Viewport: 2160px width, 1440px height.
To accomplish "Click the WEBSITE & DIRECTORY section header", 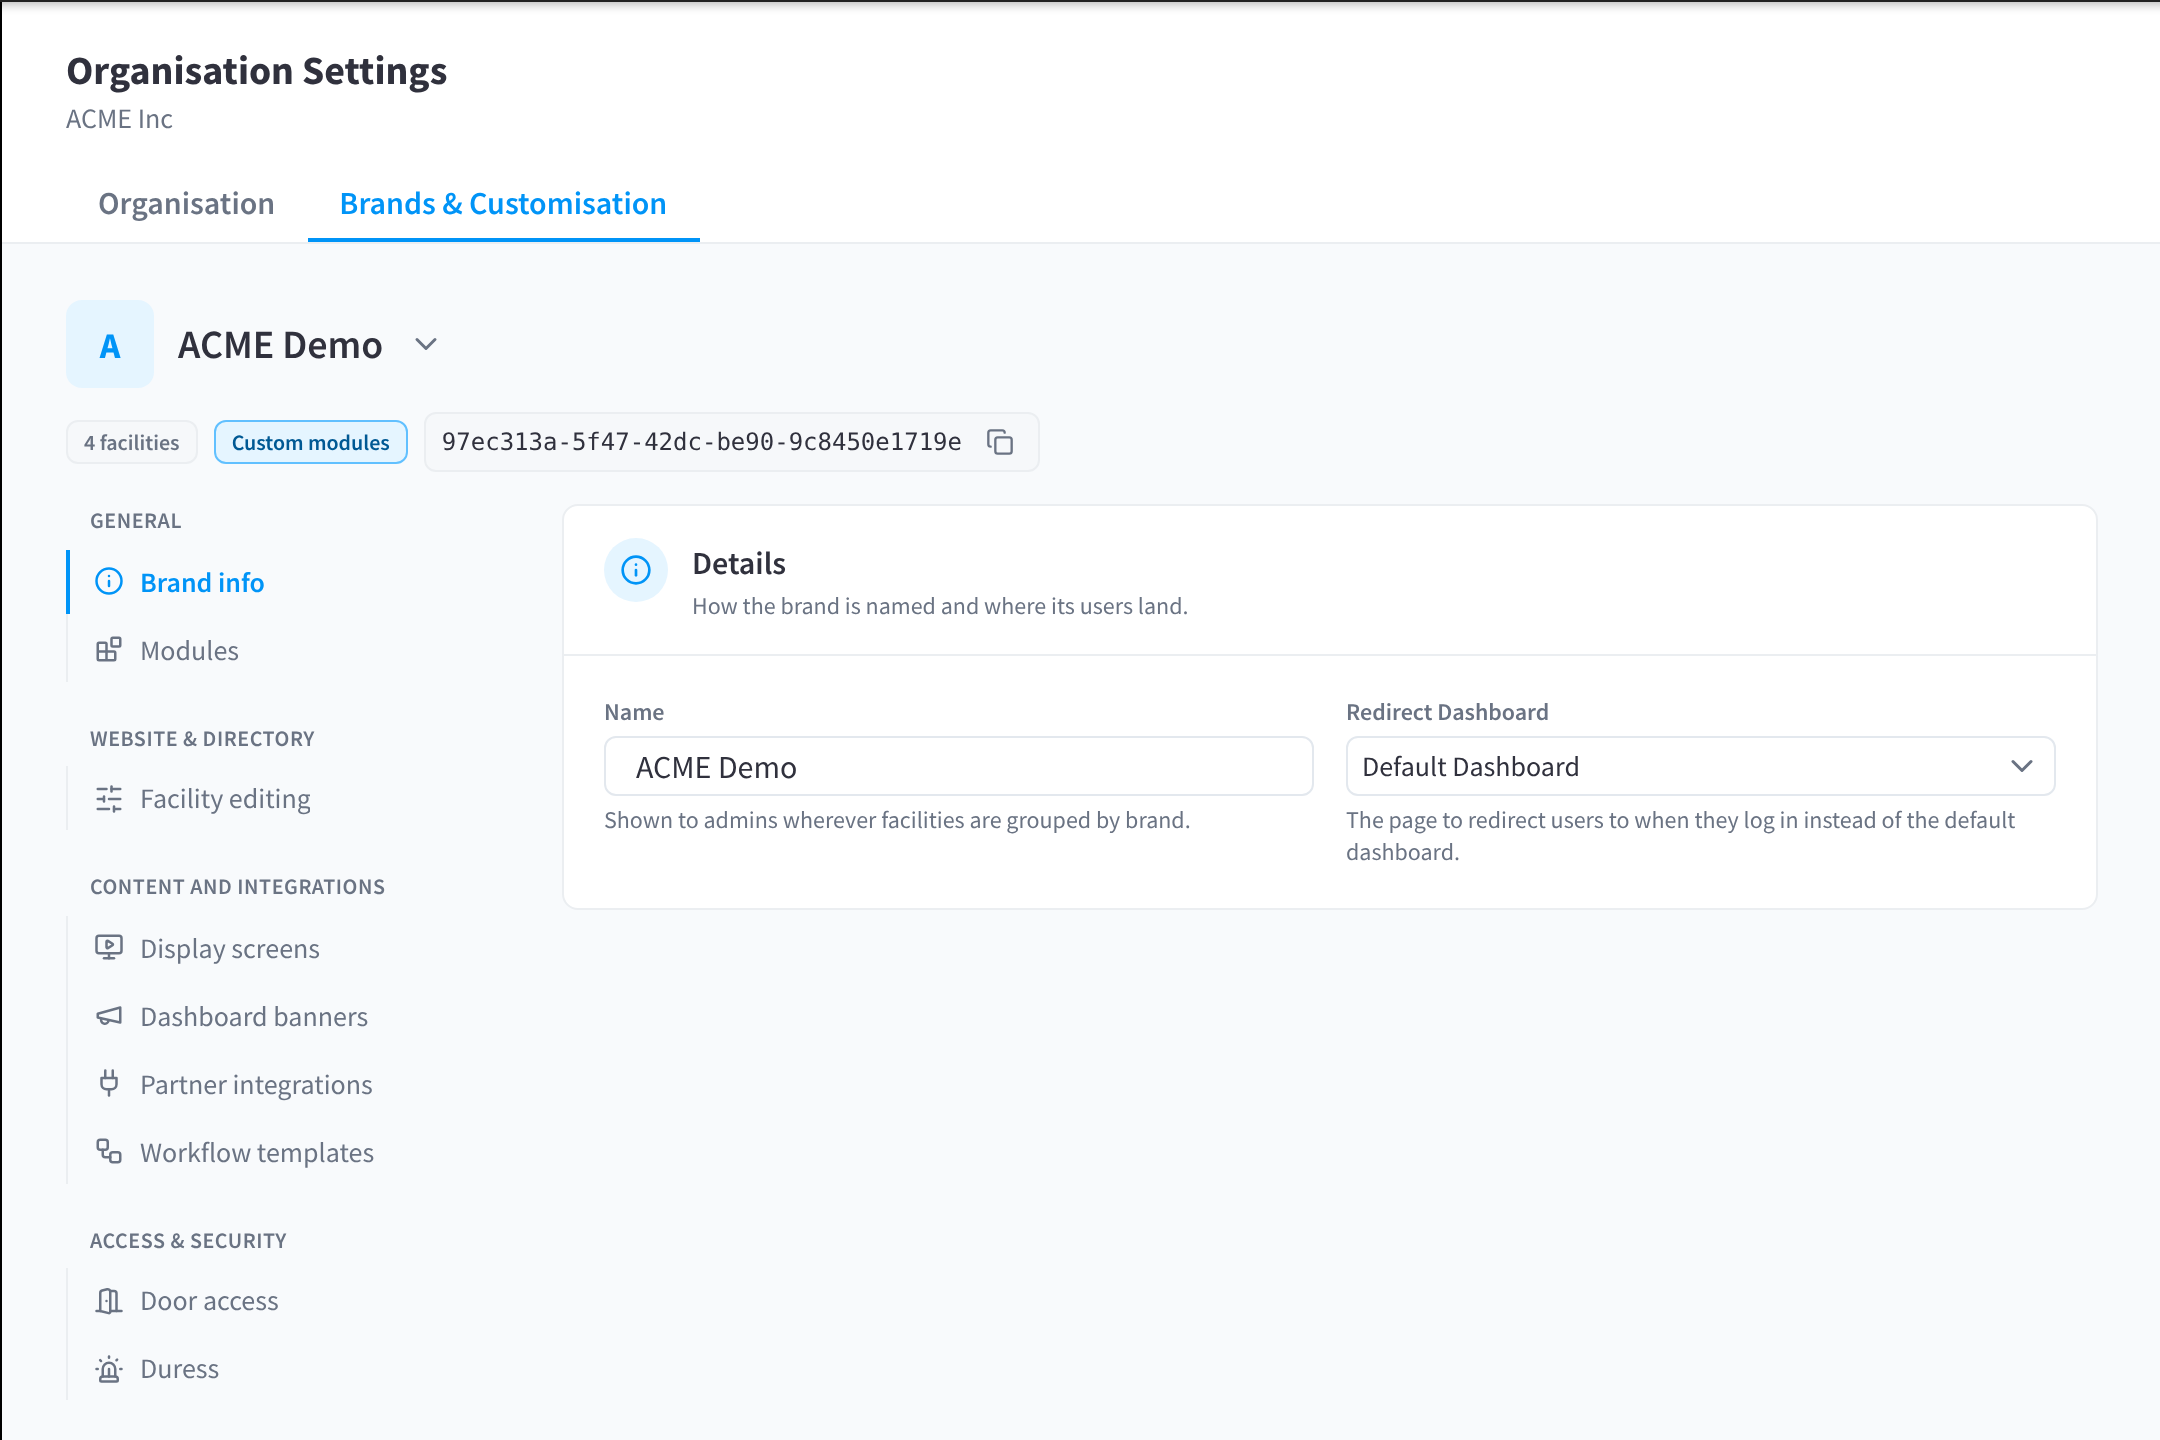I will 203,739.
